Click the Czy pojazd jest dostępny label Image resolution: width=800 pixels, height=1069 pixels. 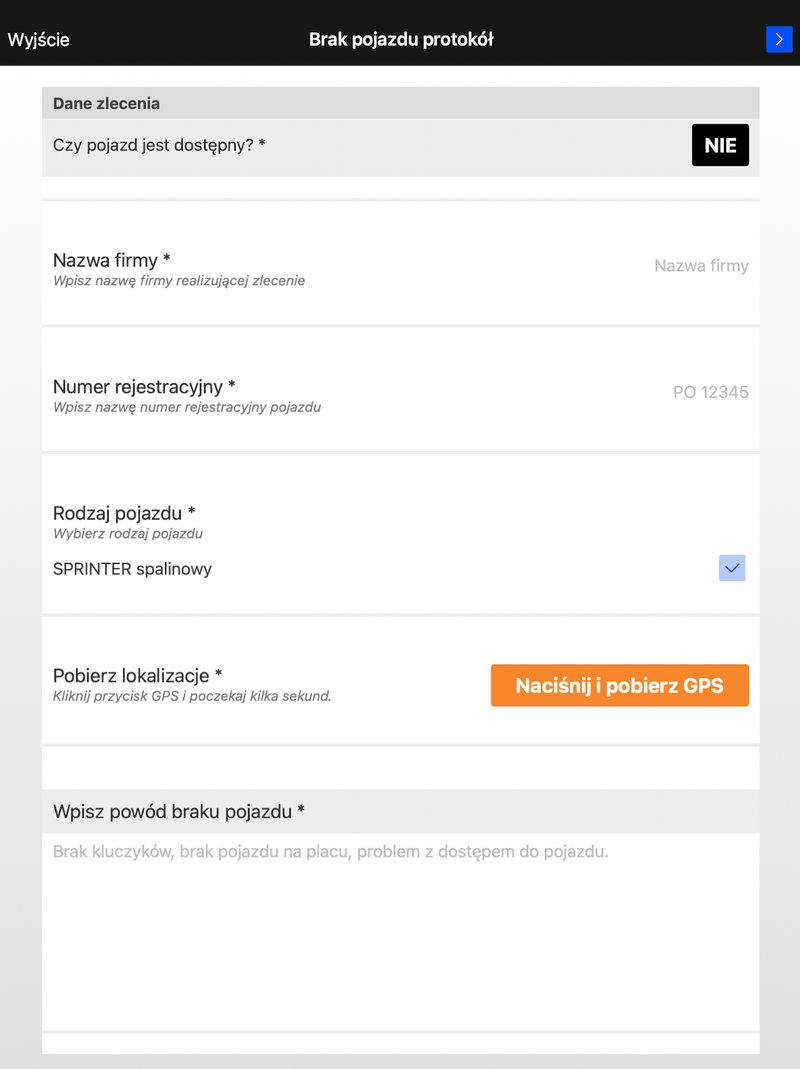159,146
